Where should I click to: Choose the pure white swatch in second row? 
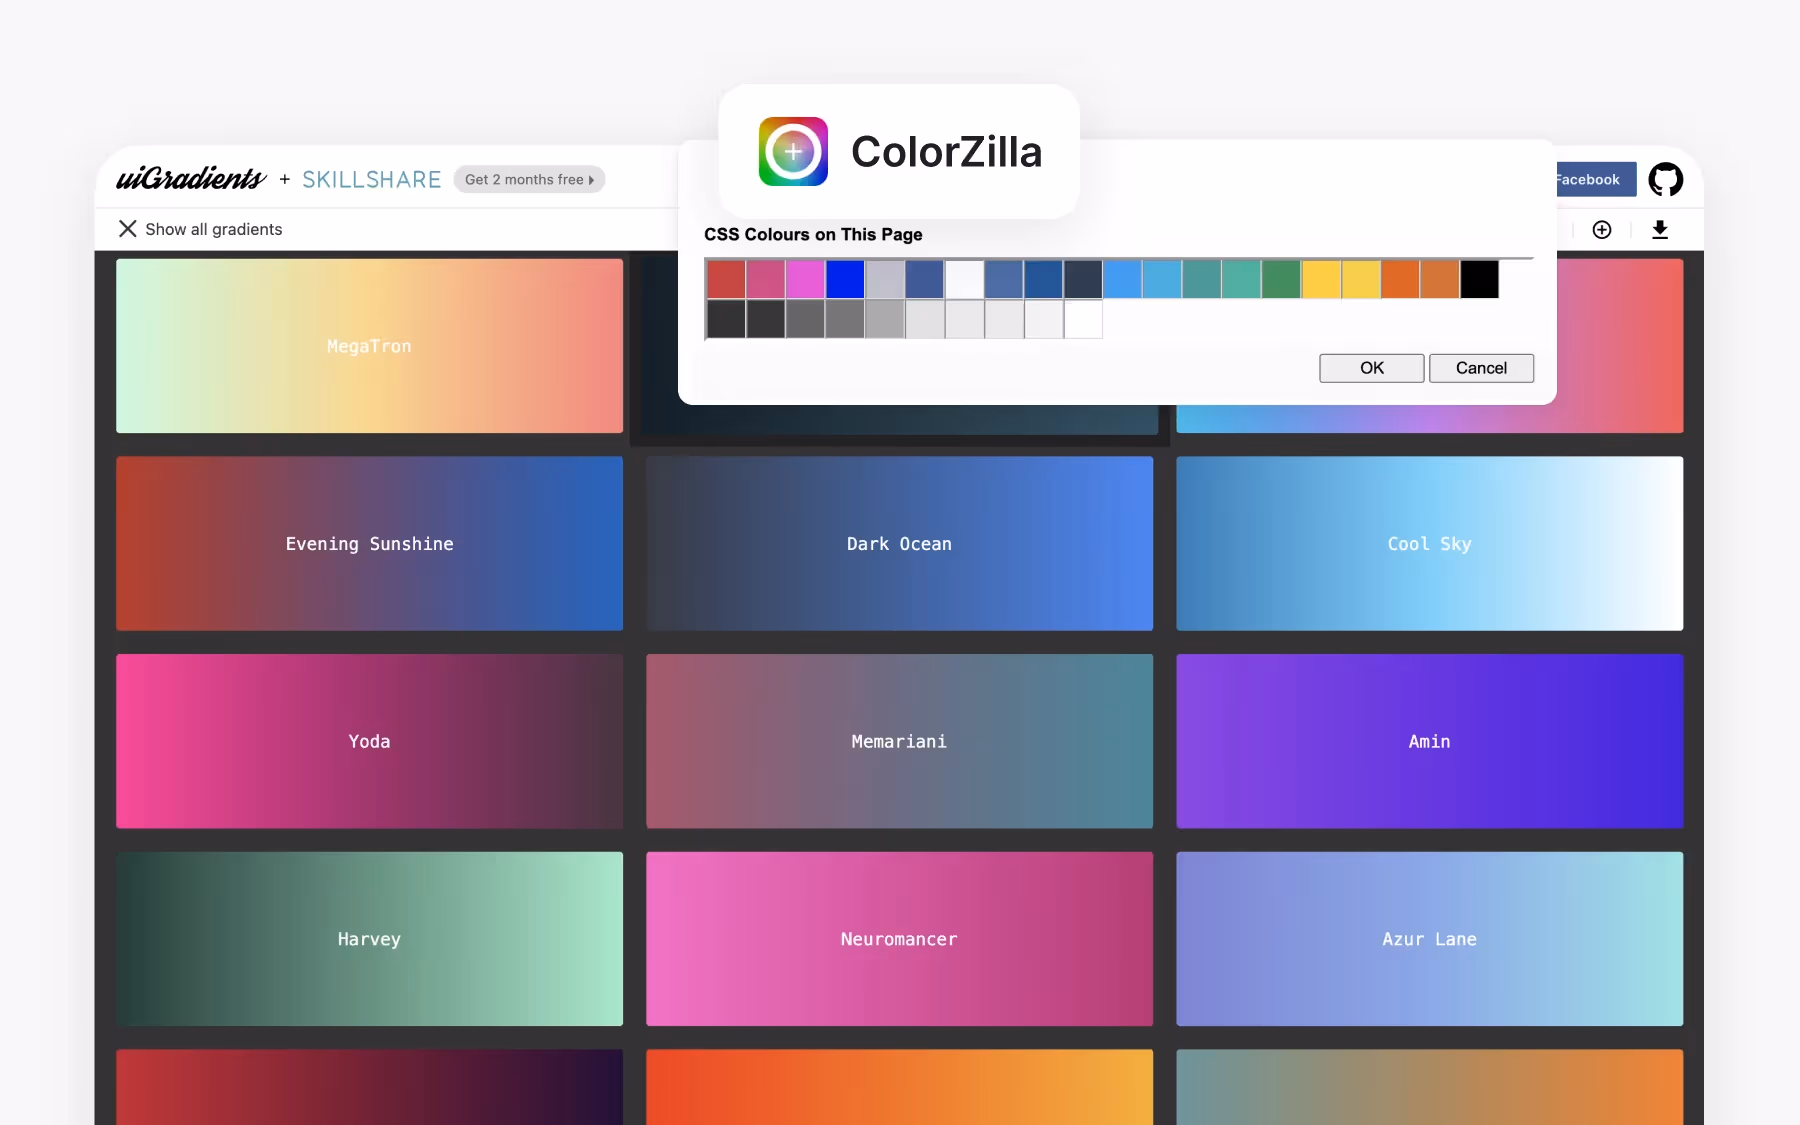[x=1083, y=319]
